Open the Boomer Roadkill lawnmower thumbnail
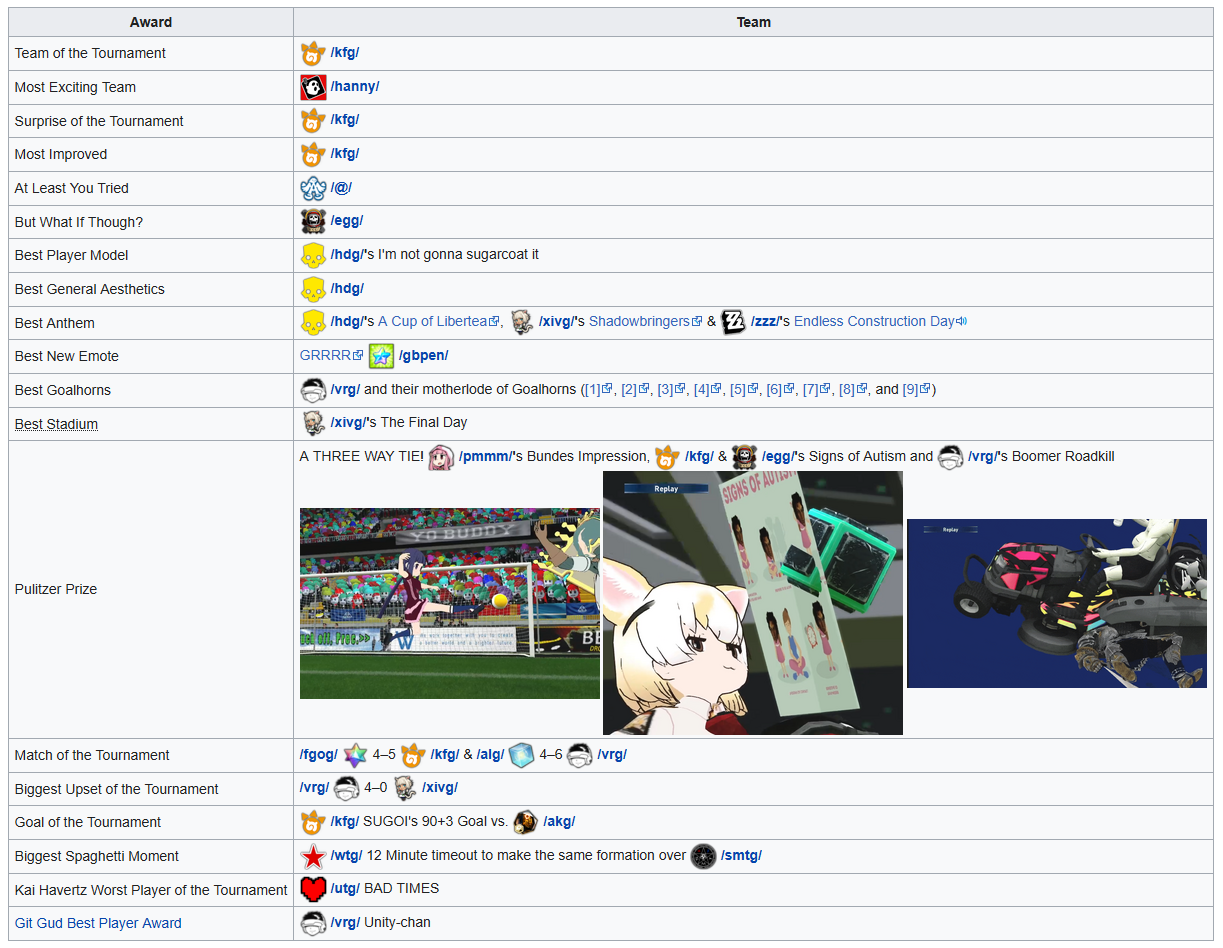The width and height of the screenshot is (1223, 948). 1057,603
